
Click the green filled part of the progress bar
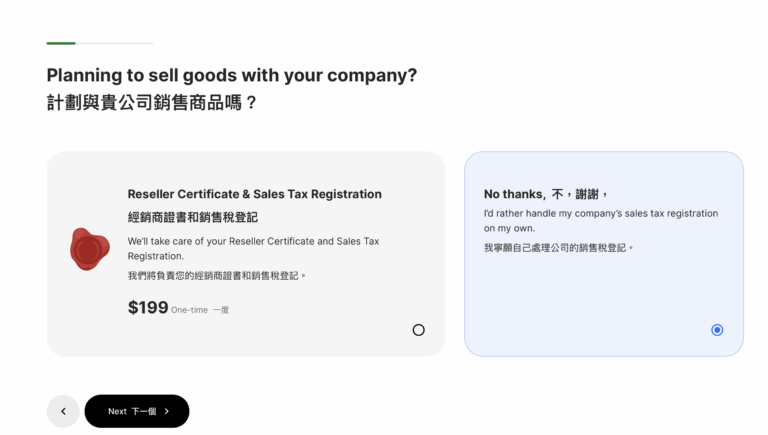[x=61, y=43]
